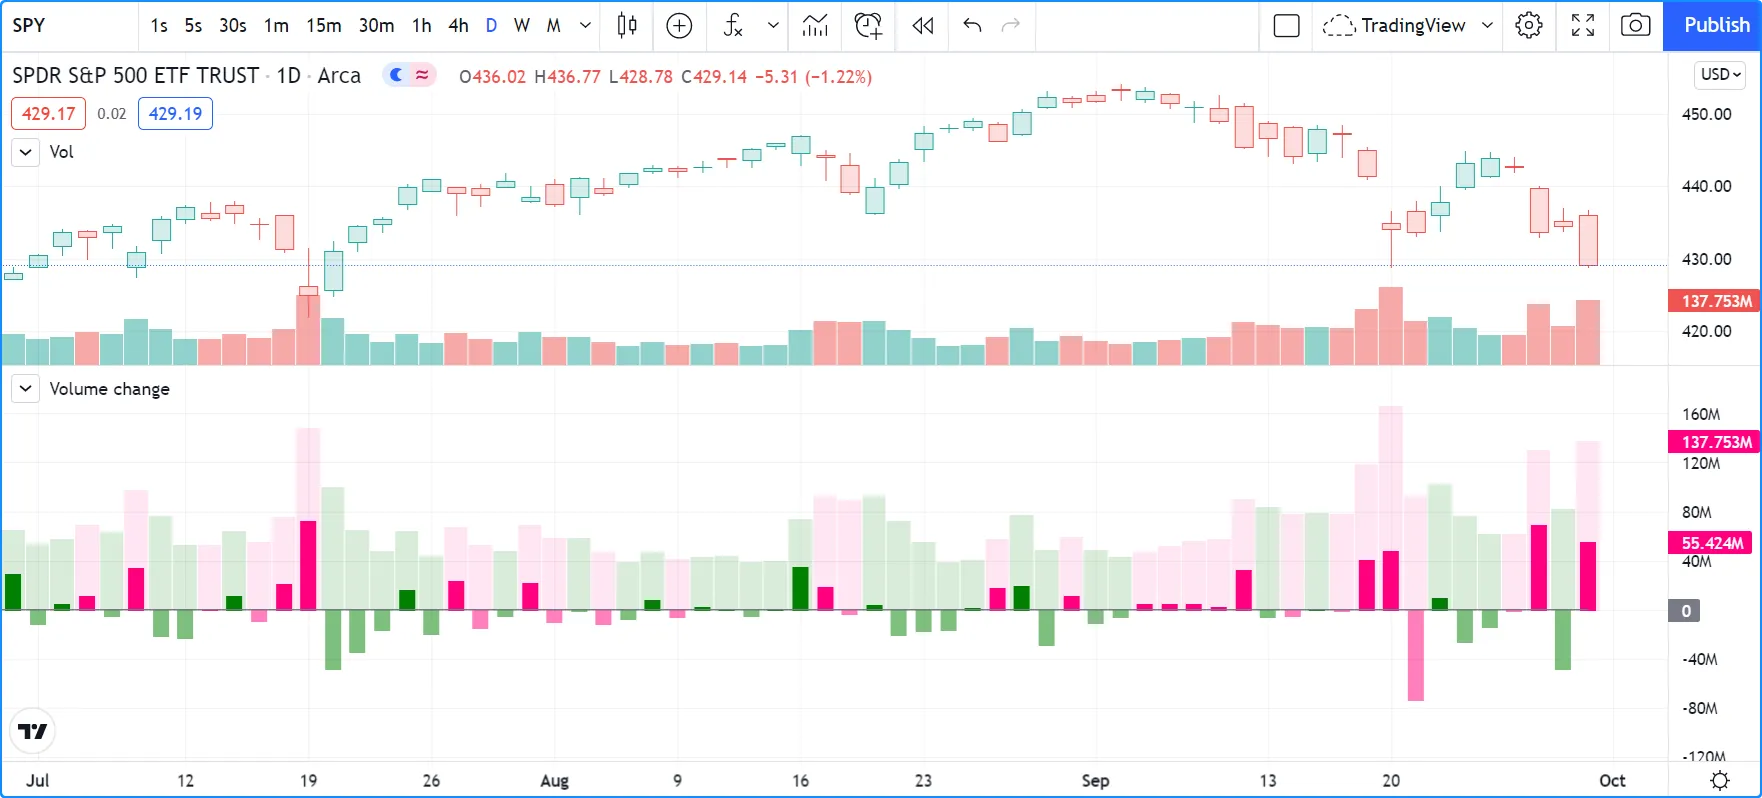Image resolution: width=1762 pixels, height=798 pixels.
Task: Enter fullscreen mode
Action: tap(1582, 26)
